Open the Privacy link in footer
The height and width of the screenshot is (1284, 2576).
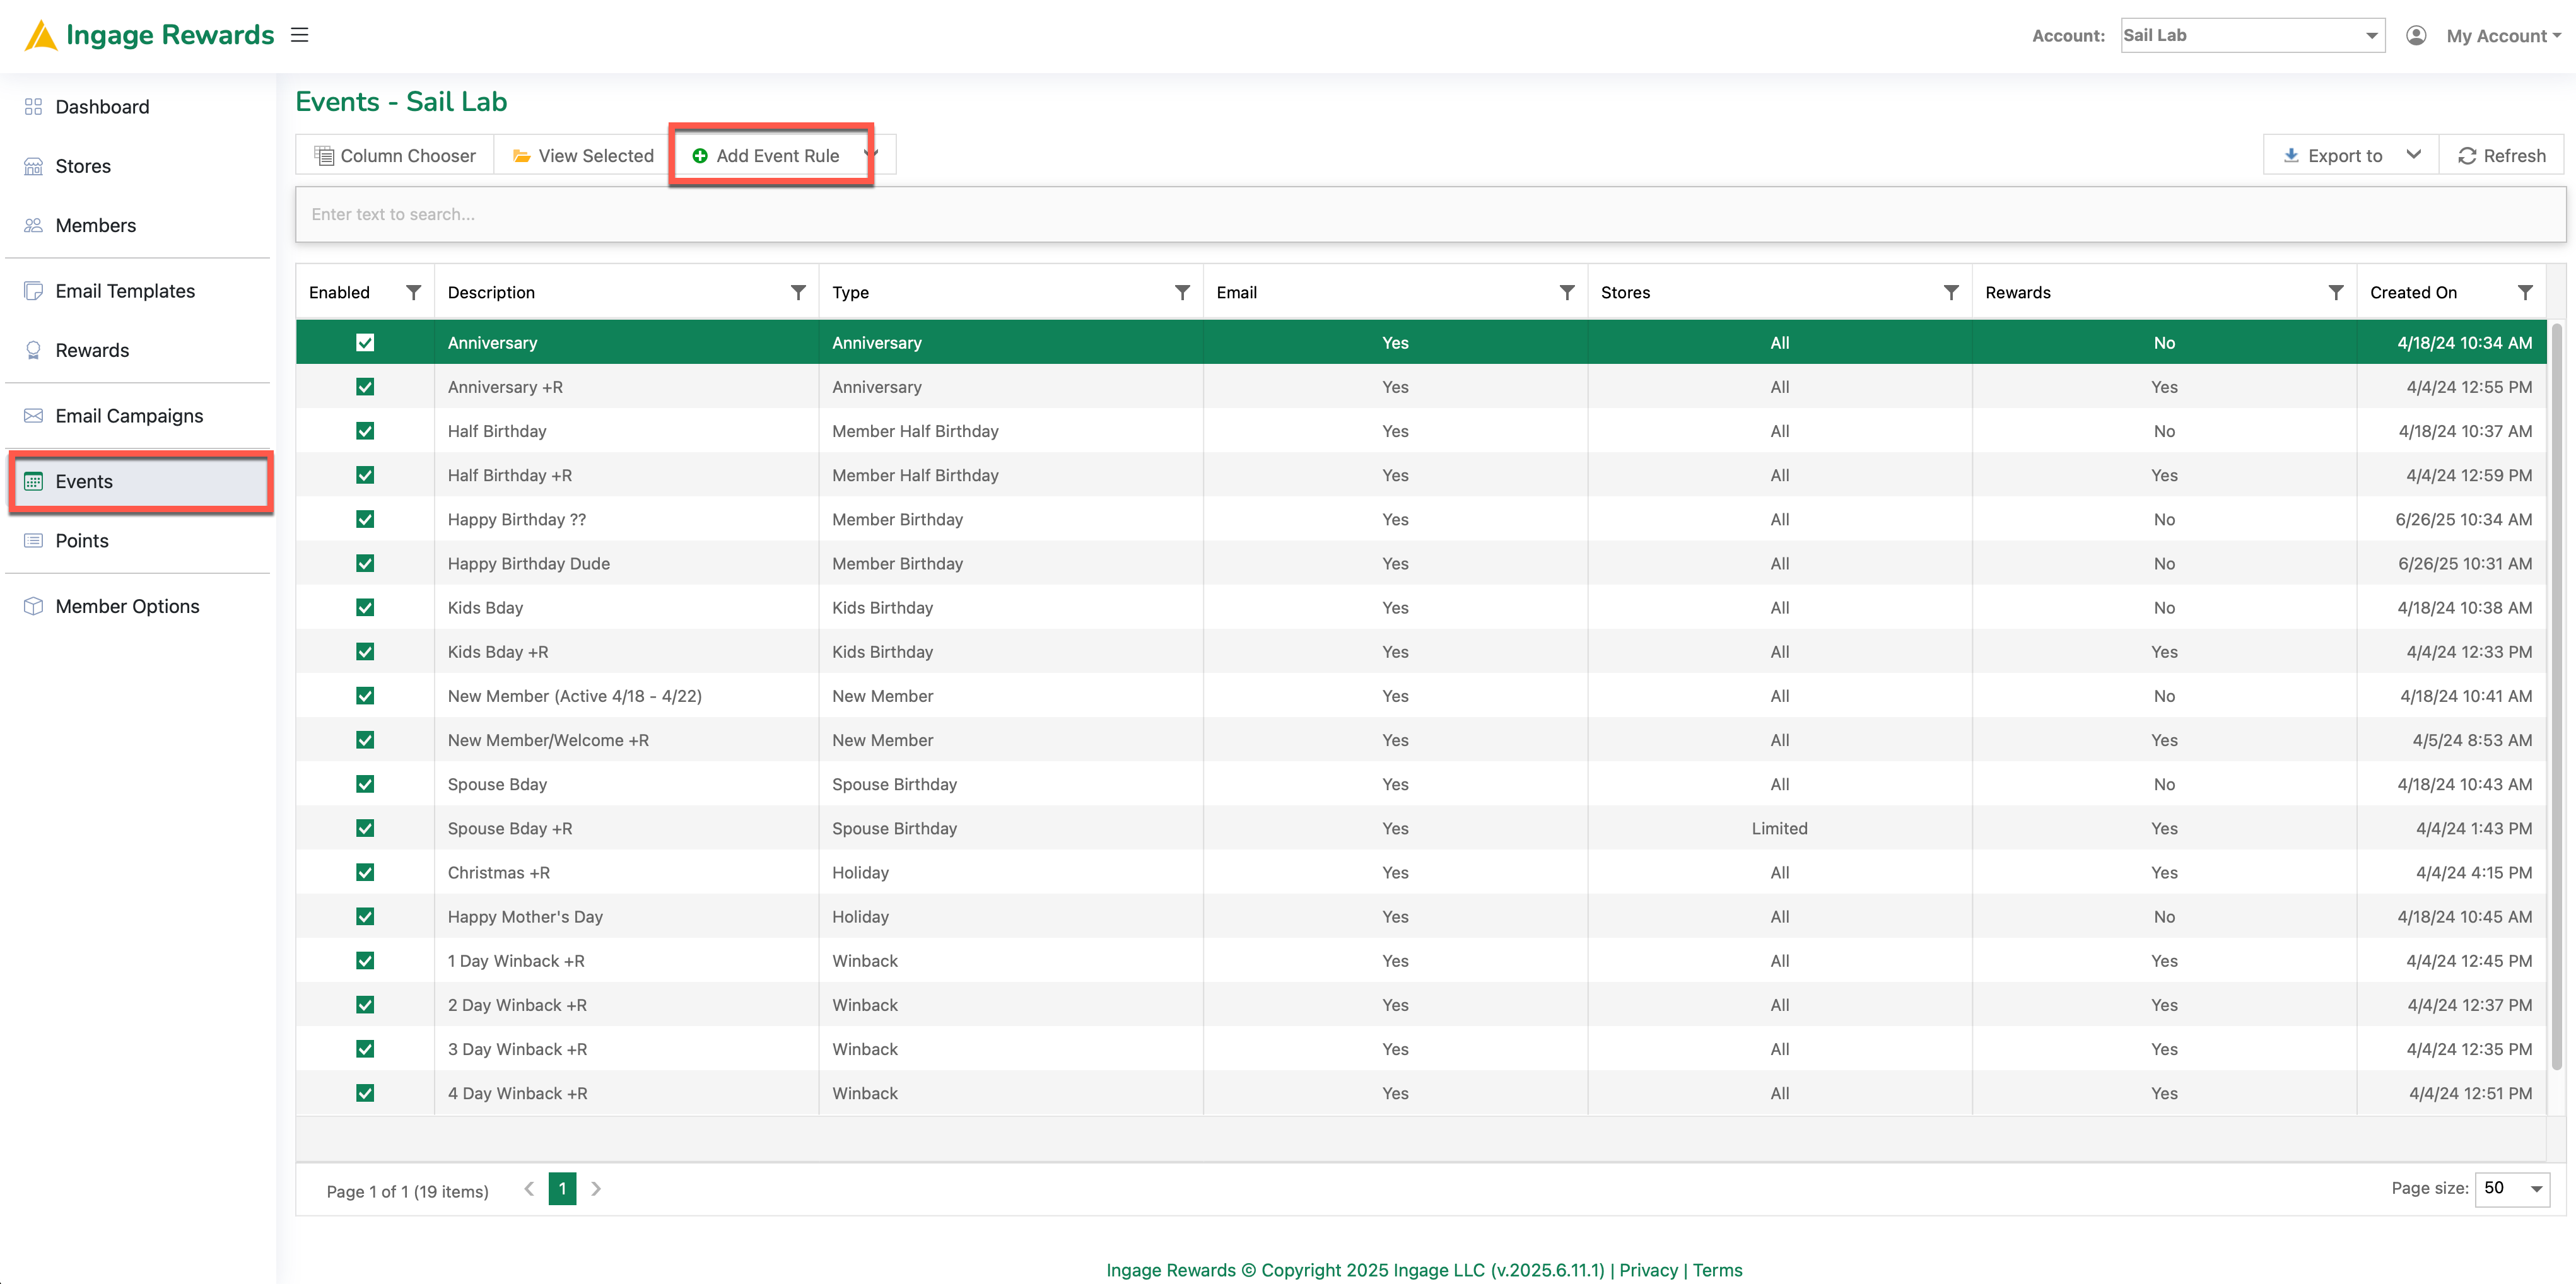1648,1269
